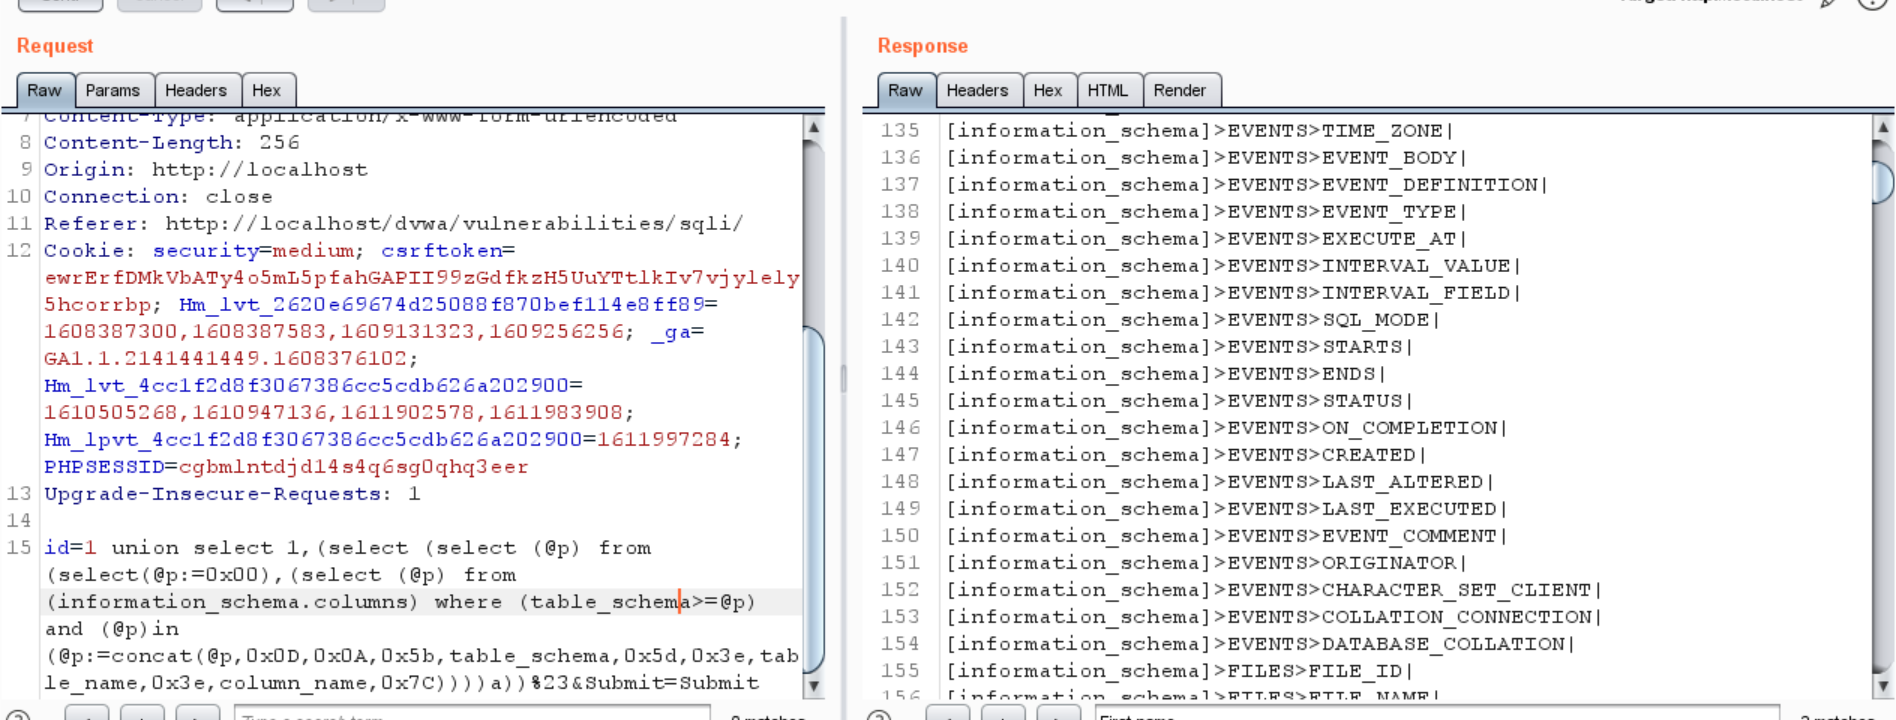Click response line 151 EVENTS>ORIGINATOR
The height and width of the screenshot is (720, 1896).
(1207, 563)
